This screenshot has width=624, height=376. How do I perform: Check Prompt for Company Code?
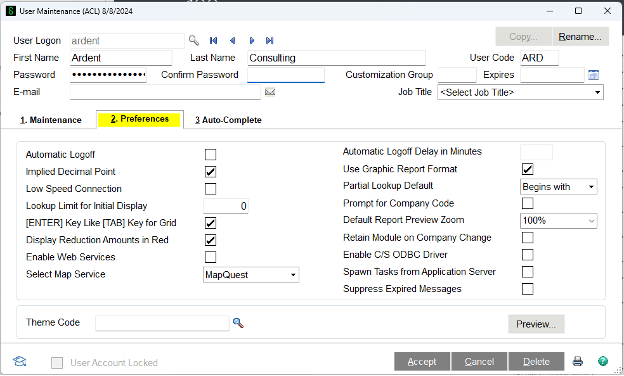click(x=527, y=203)
